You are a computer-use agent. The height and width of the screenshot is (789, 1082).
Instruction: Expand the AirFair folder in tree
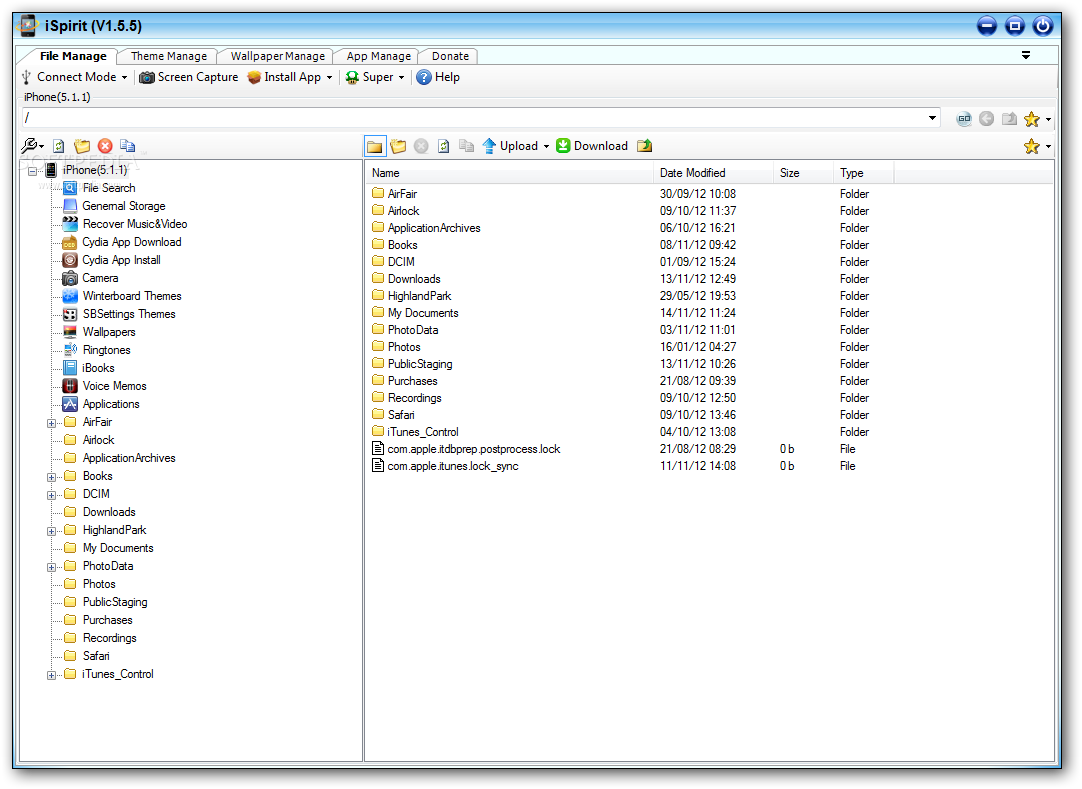(x=51, y=423)
